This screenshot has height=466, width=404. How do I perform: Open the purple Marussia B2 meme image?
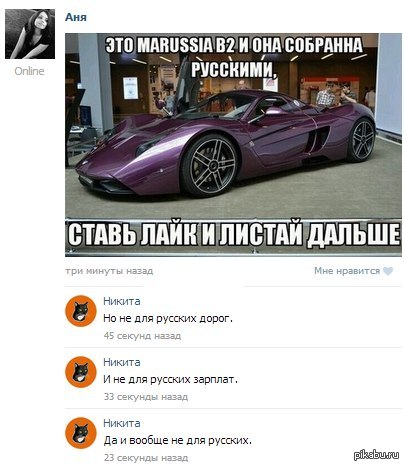tap(233, 145)
